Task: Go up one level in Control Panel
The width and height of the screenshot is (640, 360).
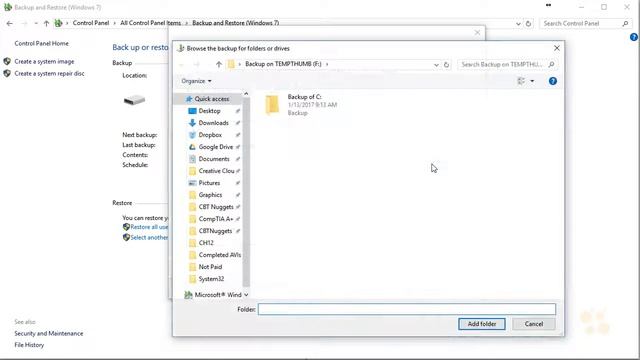Action: coord(46,23)
